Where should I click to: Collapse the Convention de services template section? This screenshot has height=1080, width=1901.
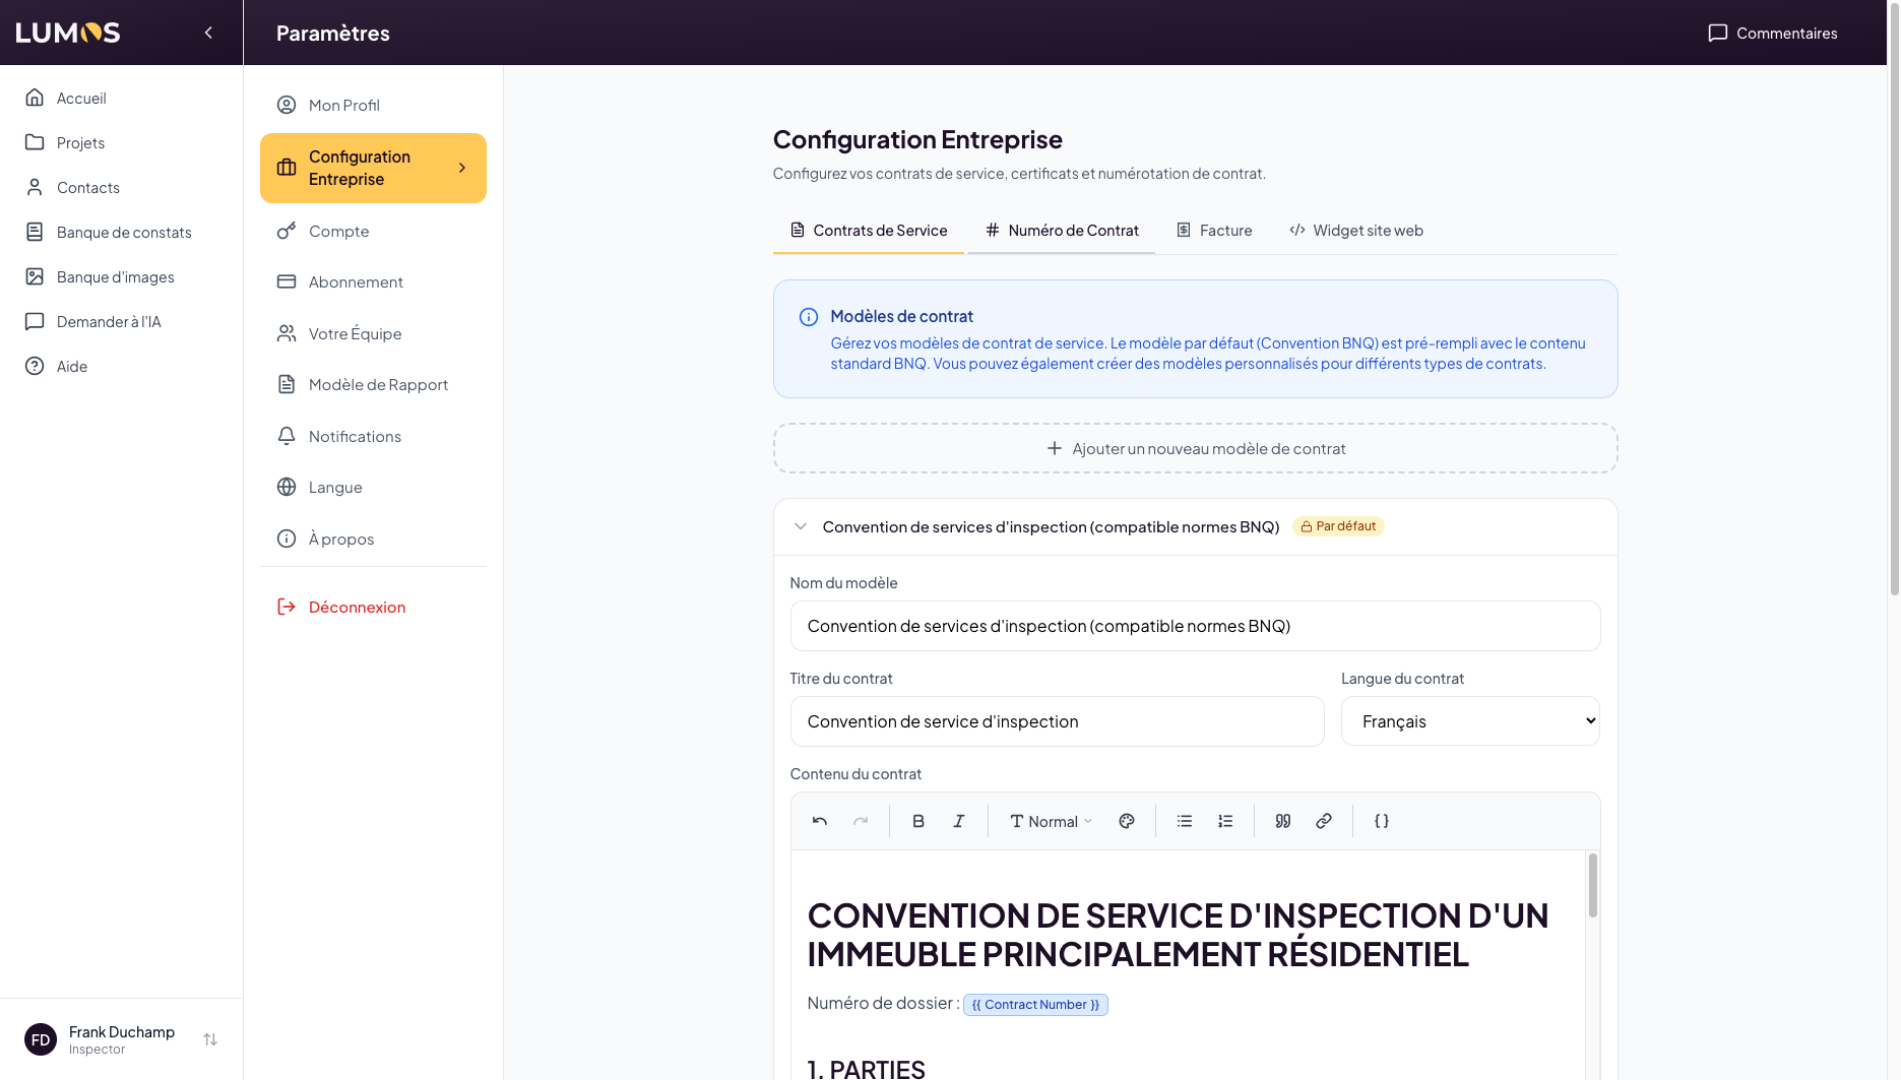(x=800, y=527)
